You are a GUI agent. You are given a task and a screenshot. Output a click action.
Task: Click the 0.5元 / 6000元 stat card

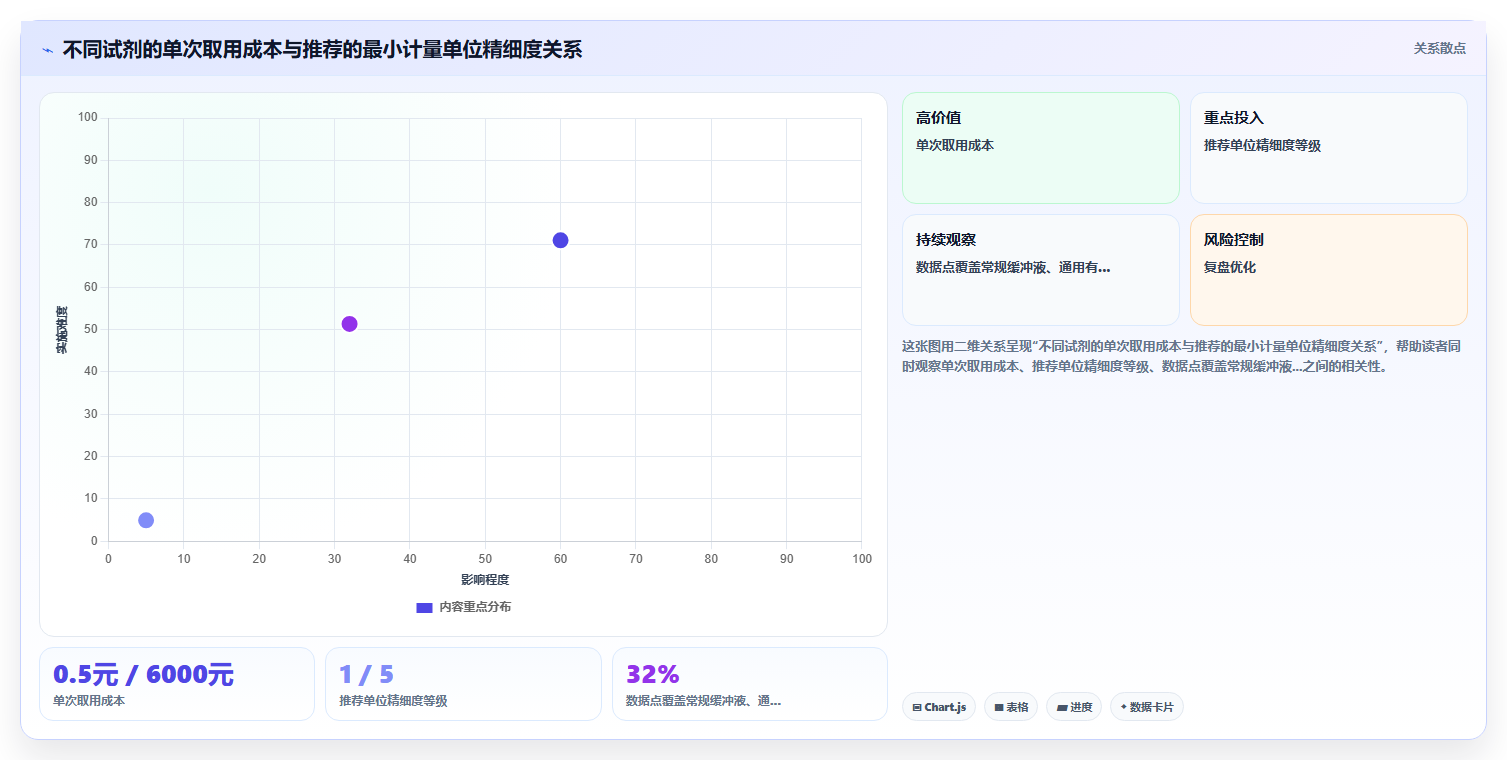tap(177, 684)
